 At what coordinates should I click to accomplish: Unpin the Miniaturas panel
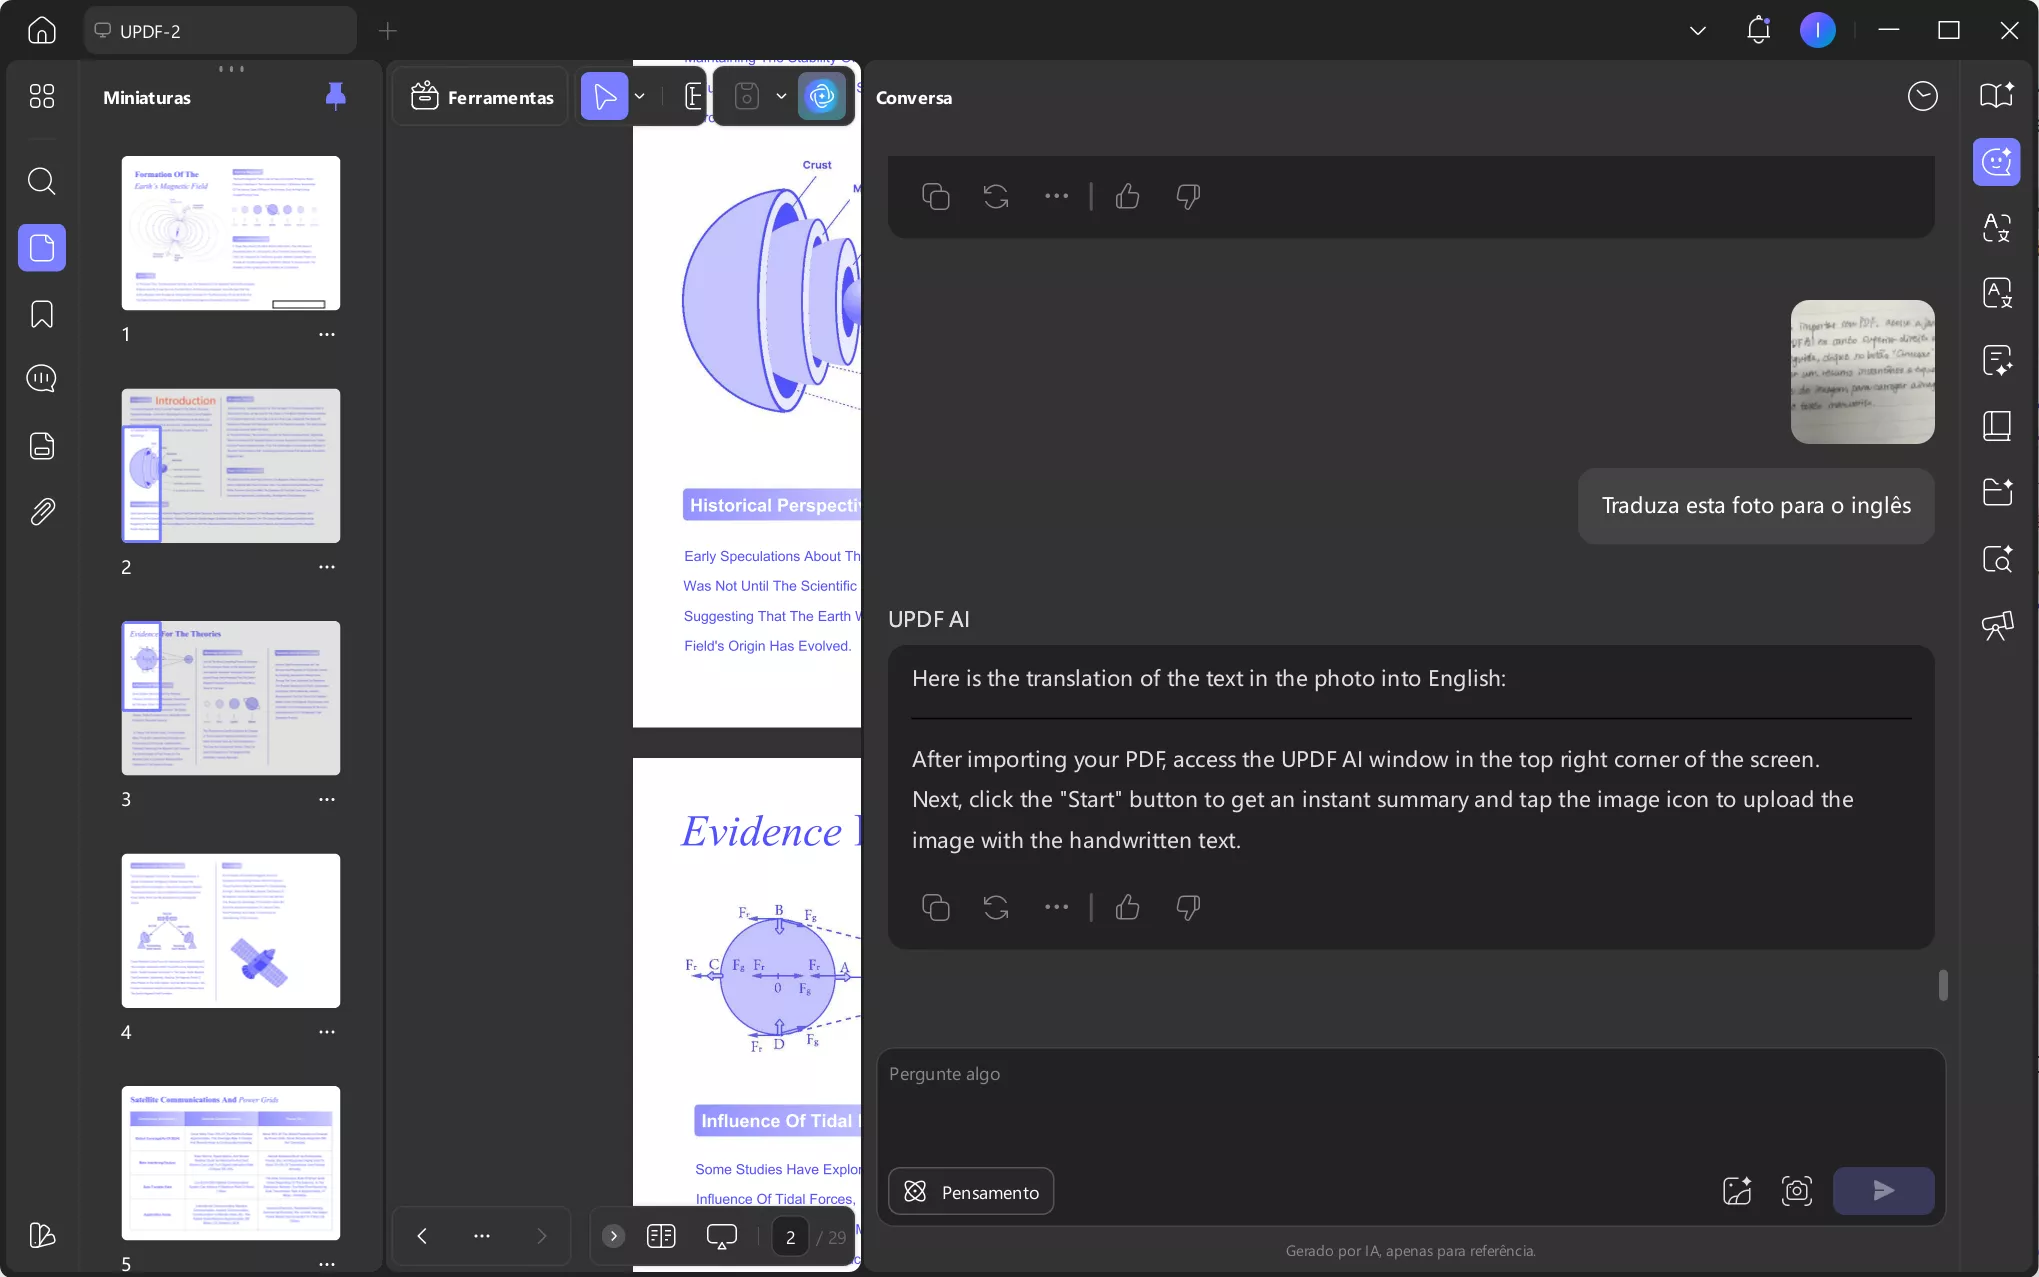click(335, 96)
